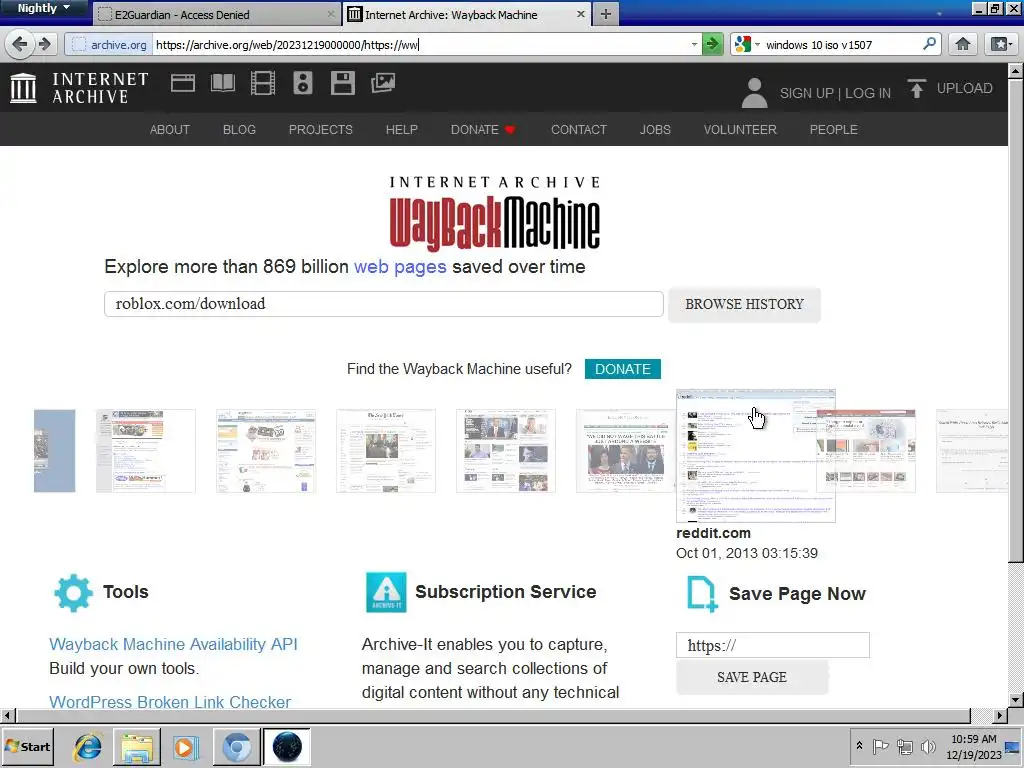Open Windows Explorer folder in taskbar

point(137,747)
